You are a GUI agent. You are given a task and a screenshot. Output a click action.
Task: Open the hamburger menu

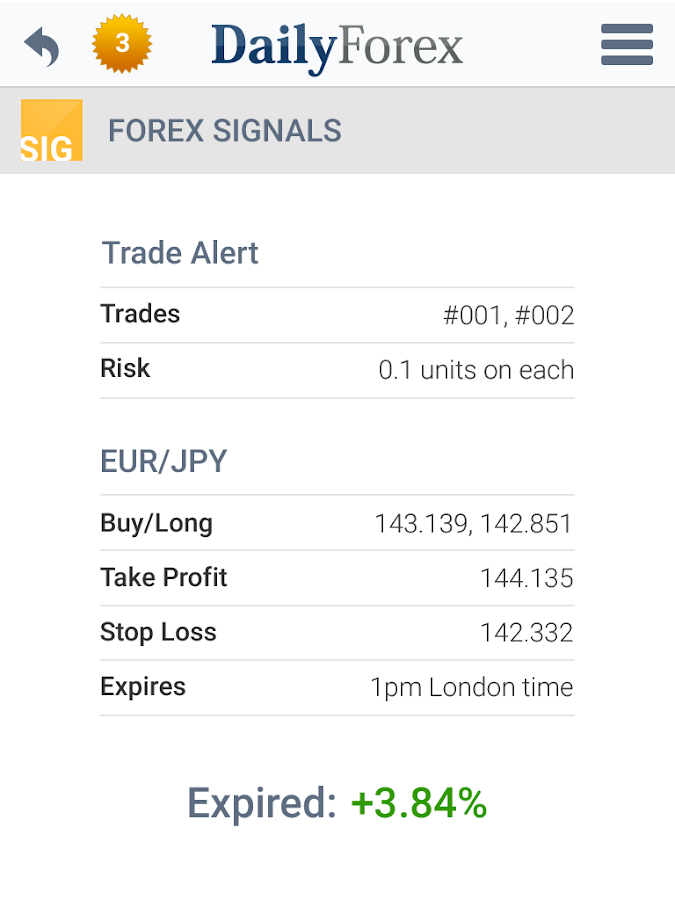(x=627, y=45)
